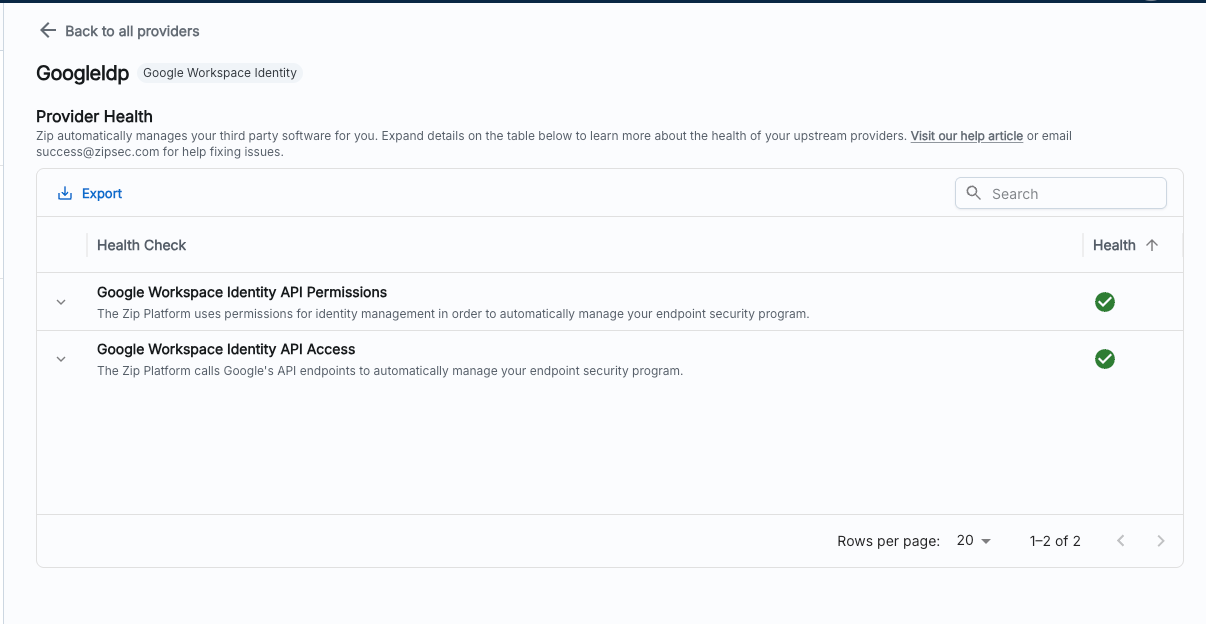Image resolution: width=1206 pixels, height=624 pixels.
Task: Go to previous page arrow
Action: click(1121, 541)
